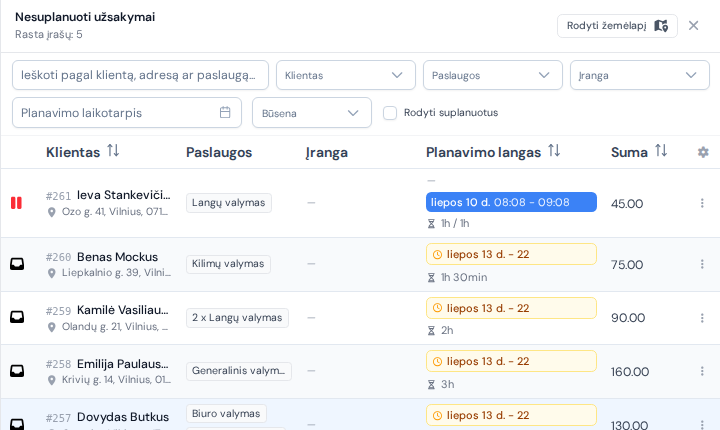Viewport: 720px width, 430px height.
Task: Sort by Suma column arrows
Action: point(661,151)
